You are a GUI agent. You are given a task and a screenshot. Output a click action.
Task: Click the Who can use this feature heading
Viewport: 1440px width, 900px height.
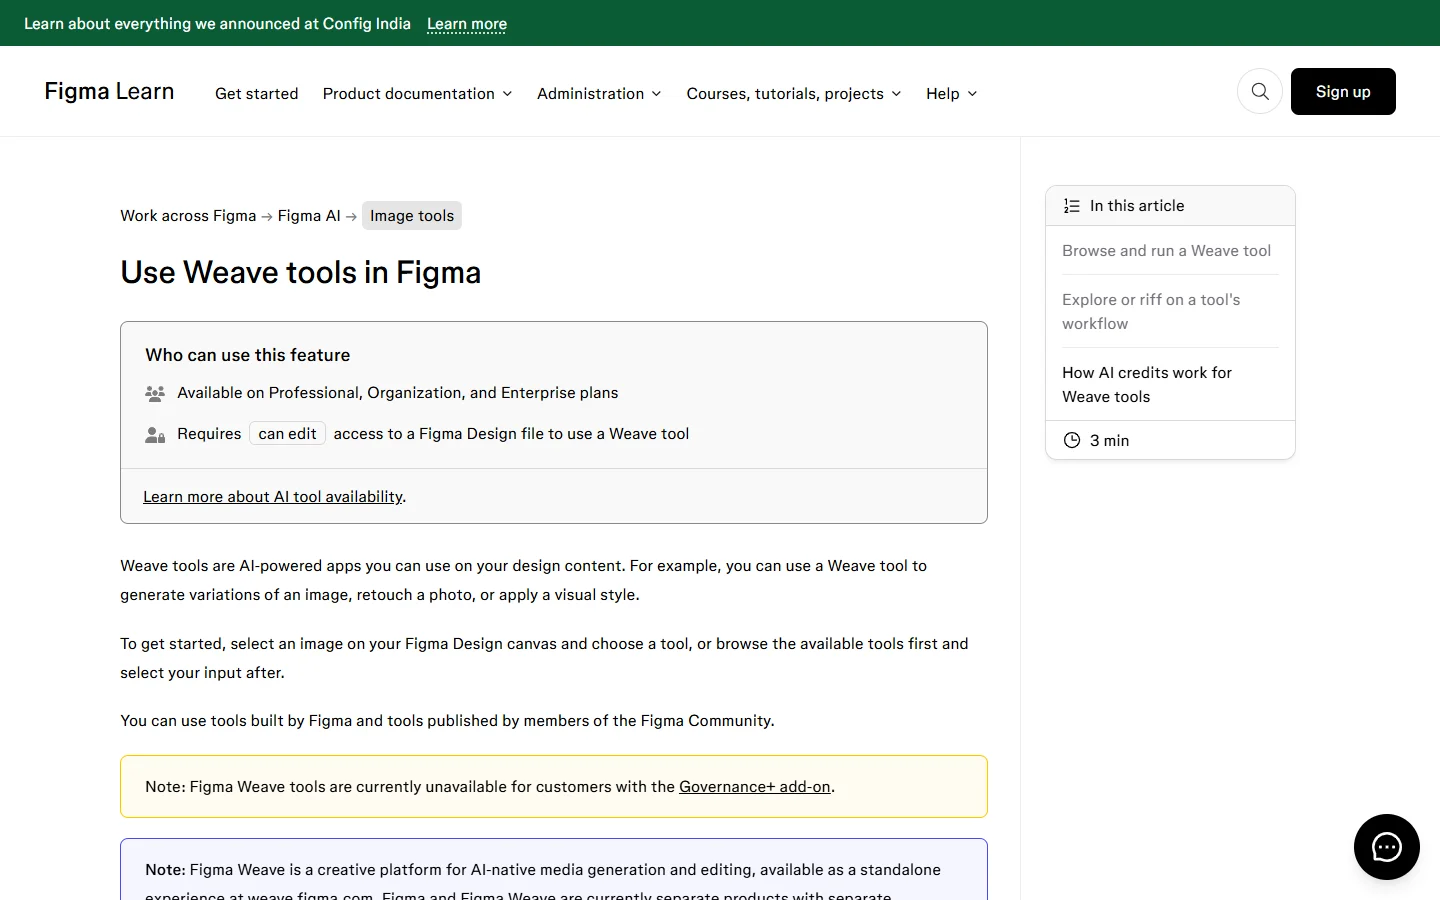[248, 355]
